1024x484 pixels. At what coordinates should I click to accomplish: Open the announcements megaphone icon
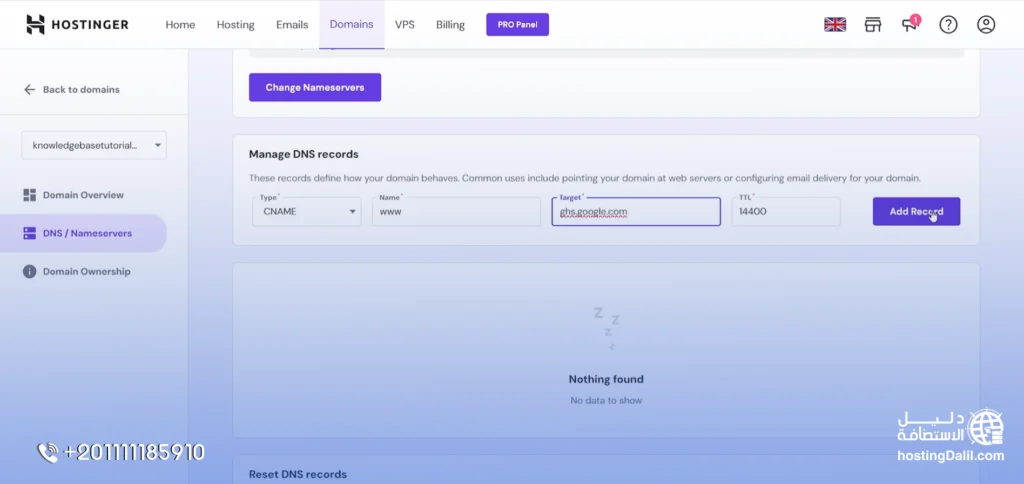point(910,24)
